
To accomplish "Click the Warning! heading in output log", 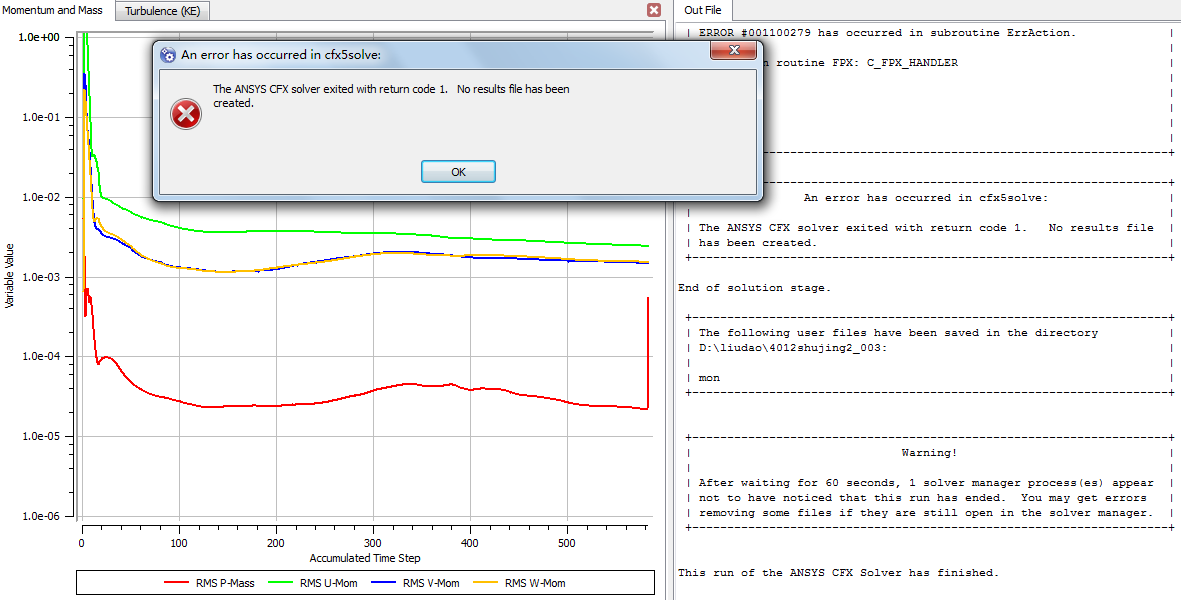I will point(929,453).
